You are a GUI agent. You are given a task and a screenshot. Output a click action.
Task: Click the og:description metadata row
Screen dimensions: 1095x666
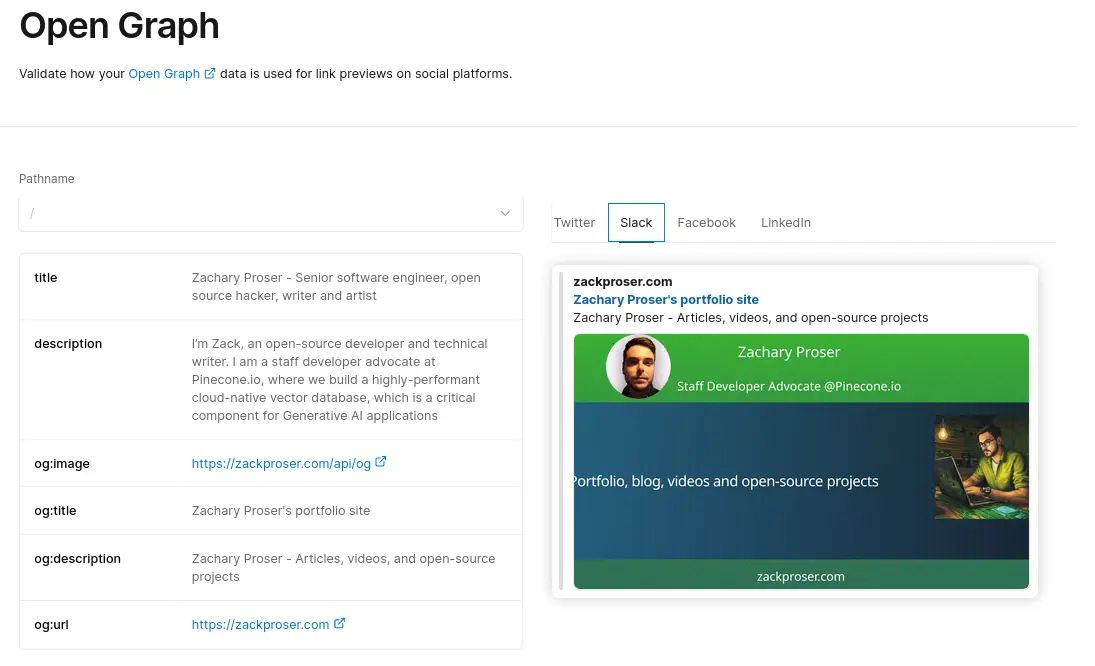[270, 567]
